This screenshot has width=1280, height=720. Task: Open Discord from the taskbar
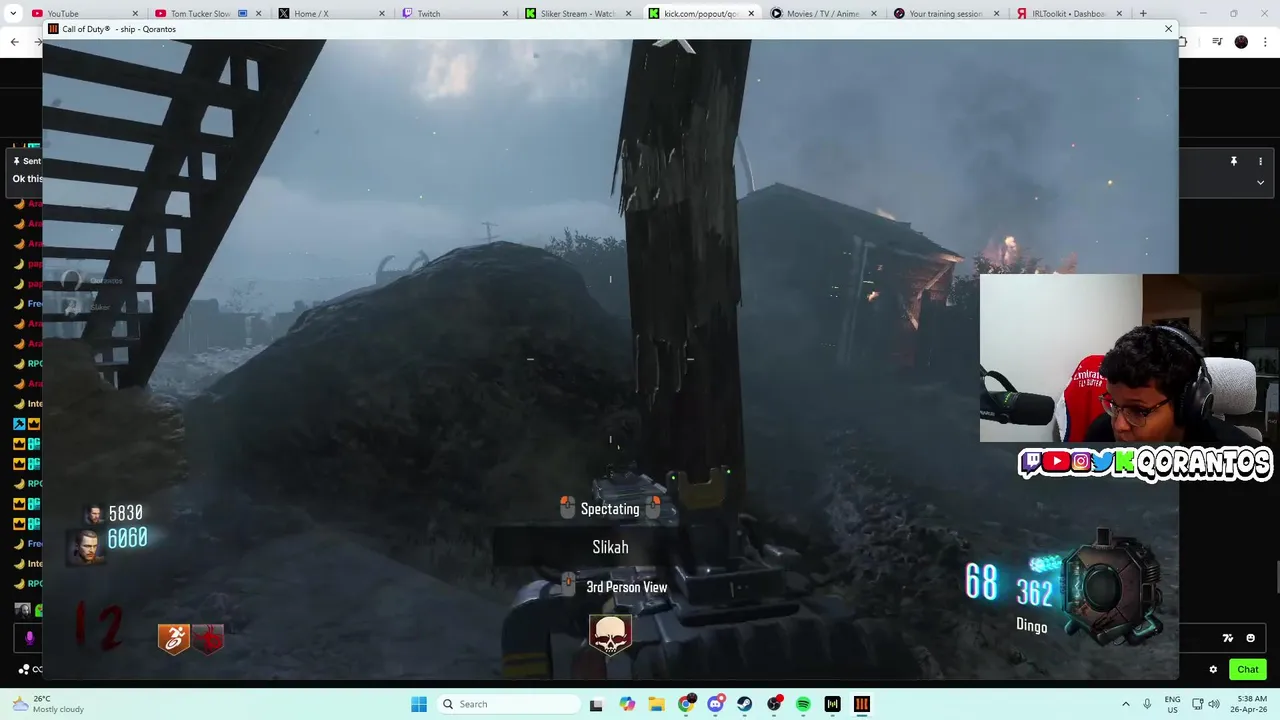(715, 704)
